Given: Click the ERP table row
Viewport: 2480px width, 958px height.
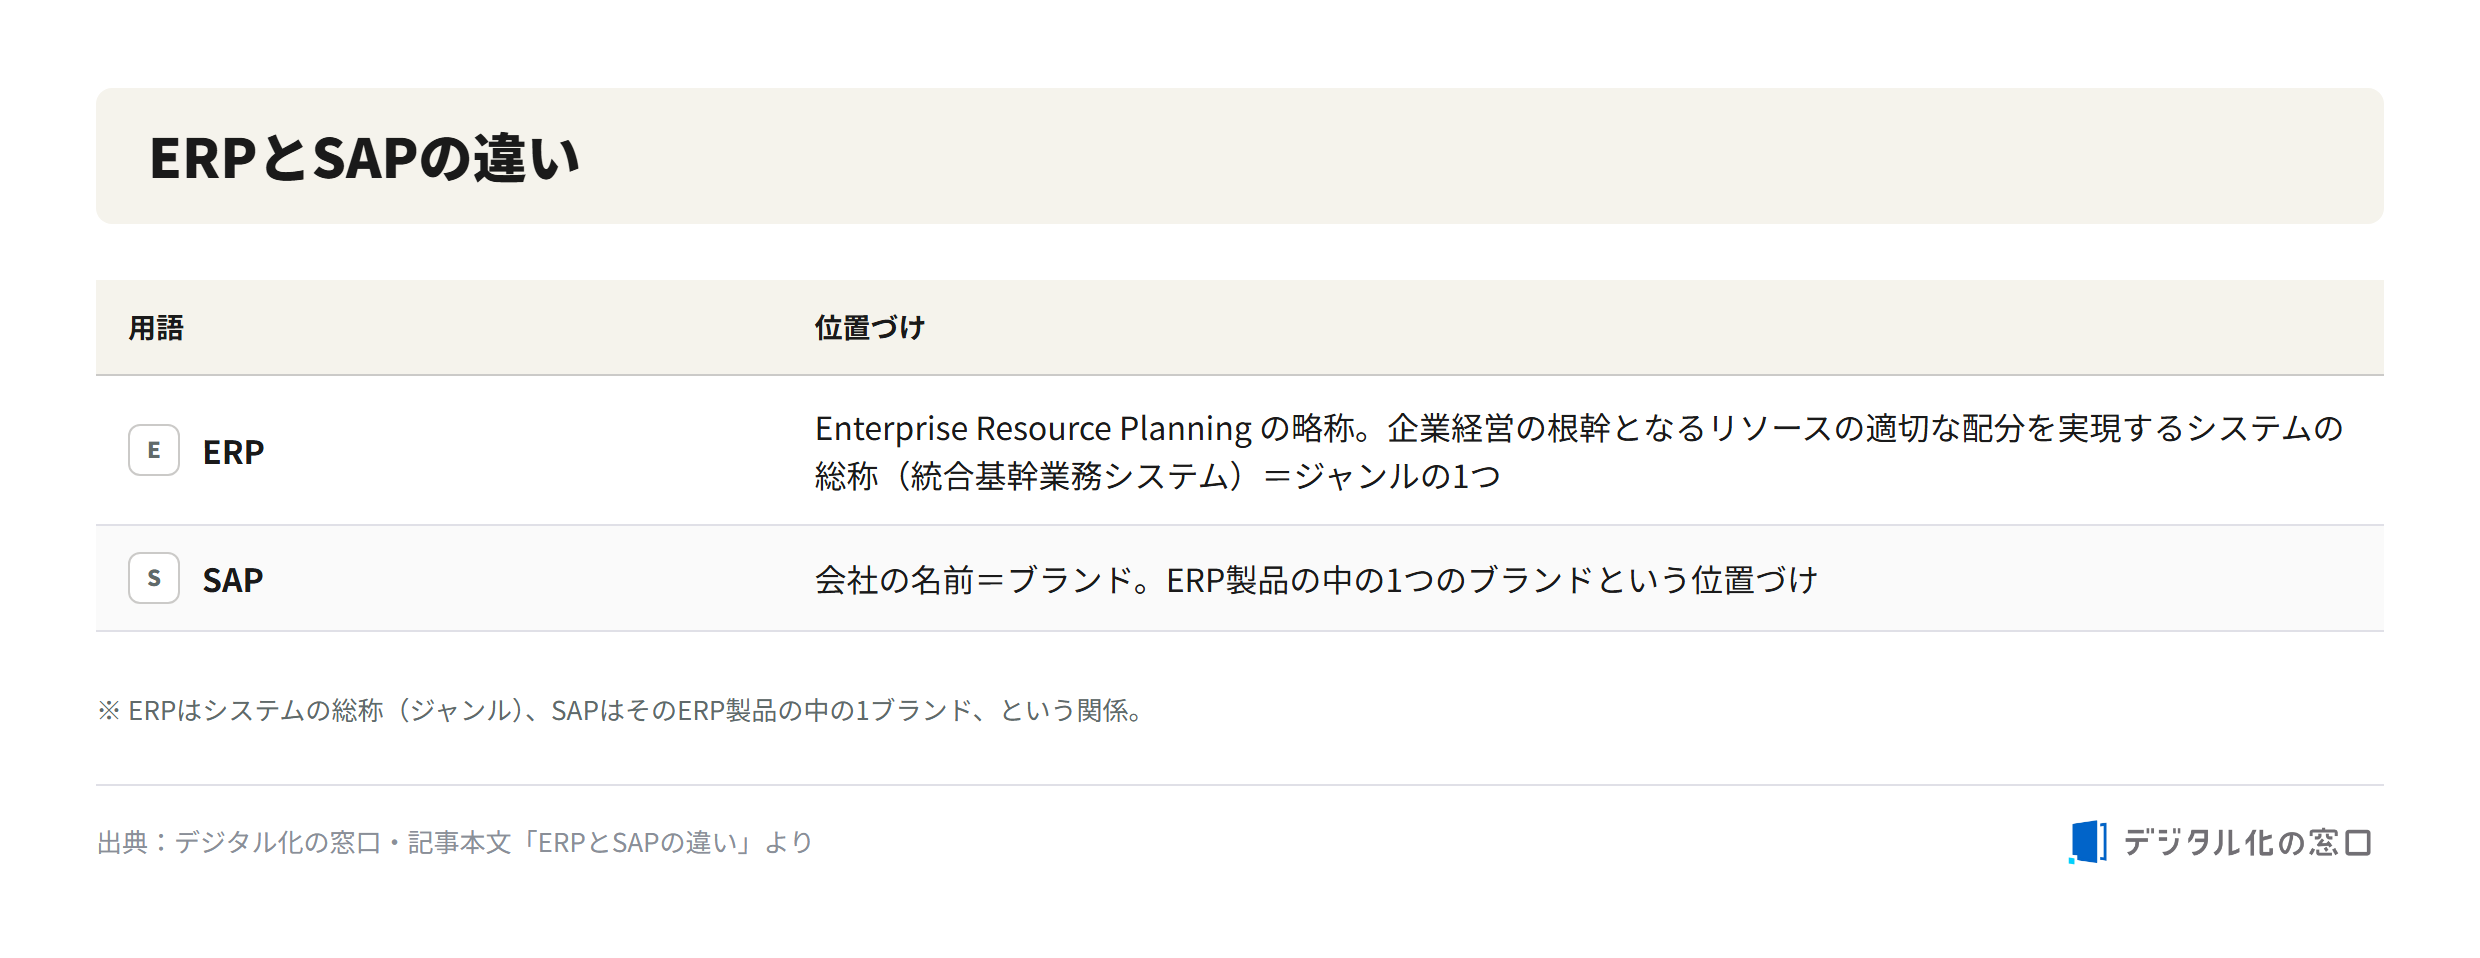Looking at the screenshot, I should pos(1240,450).
